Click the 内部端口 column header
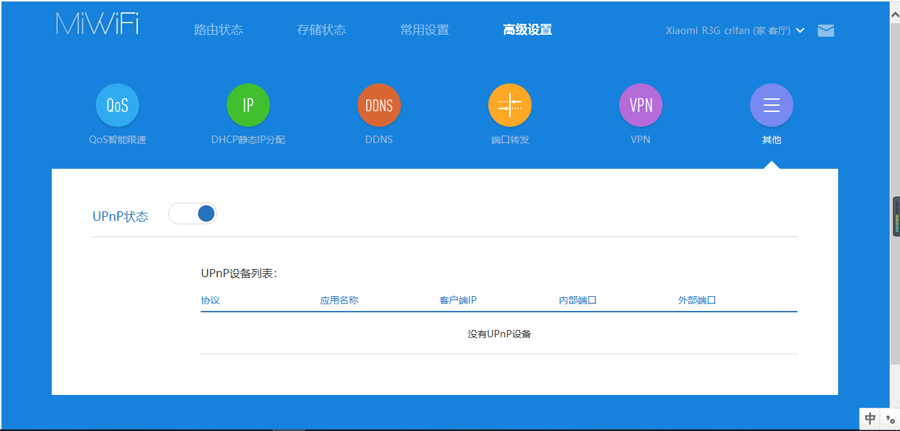The height and width of the screenshot is (431, 900). tap(578, 300)
